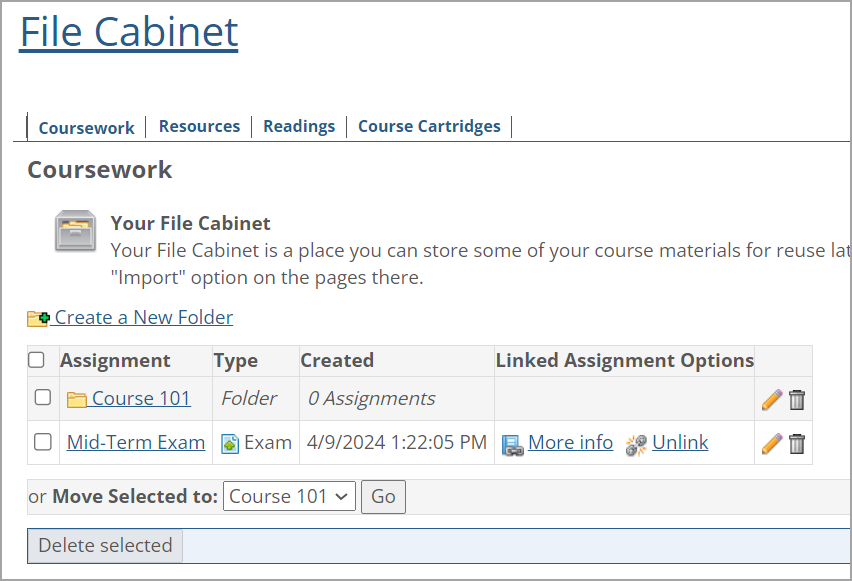852x581 pixels.
Task: Click the Course 101 folder icon
Action: click(77, 399)
